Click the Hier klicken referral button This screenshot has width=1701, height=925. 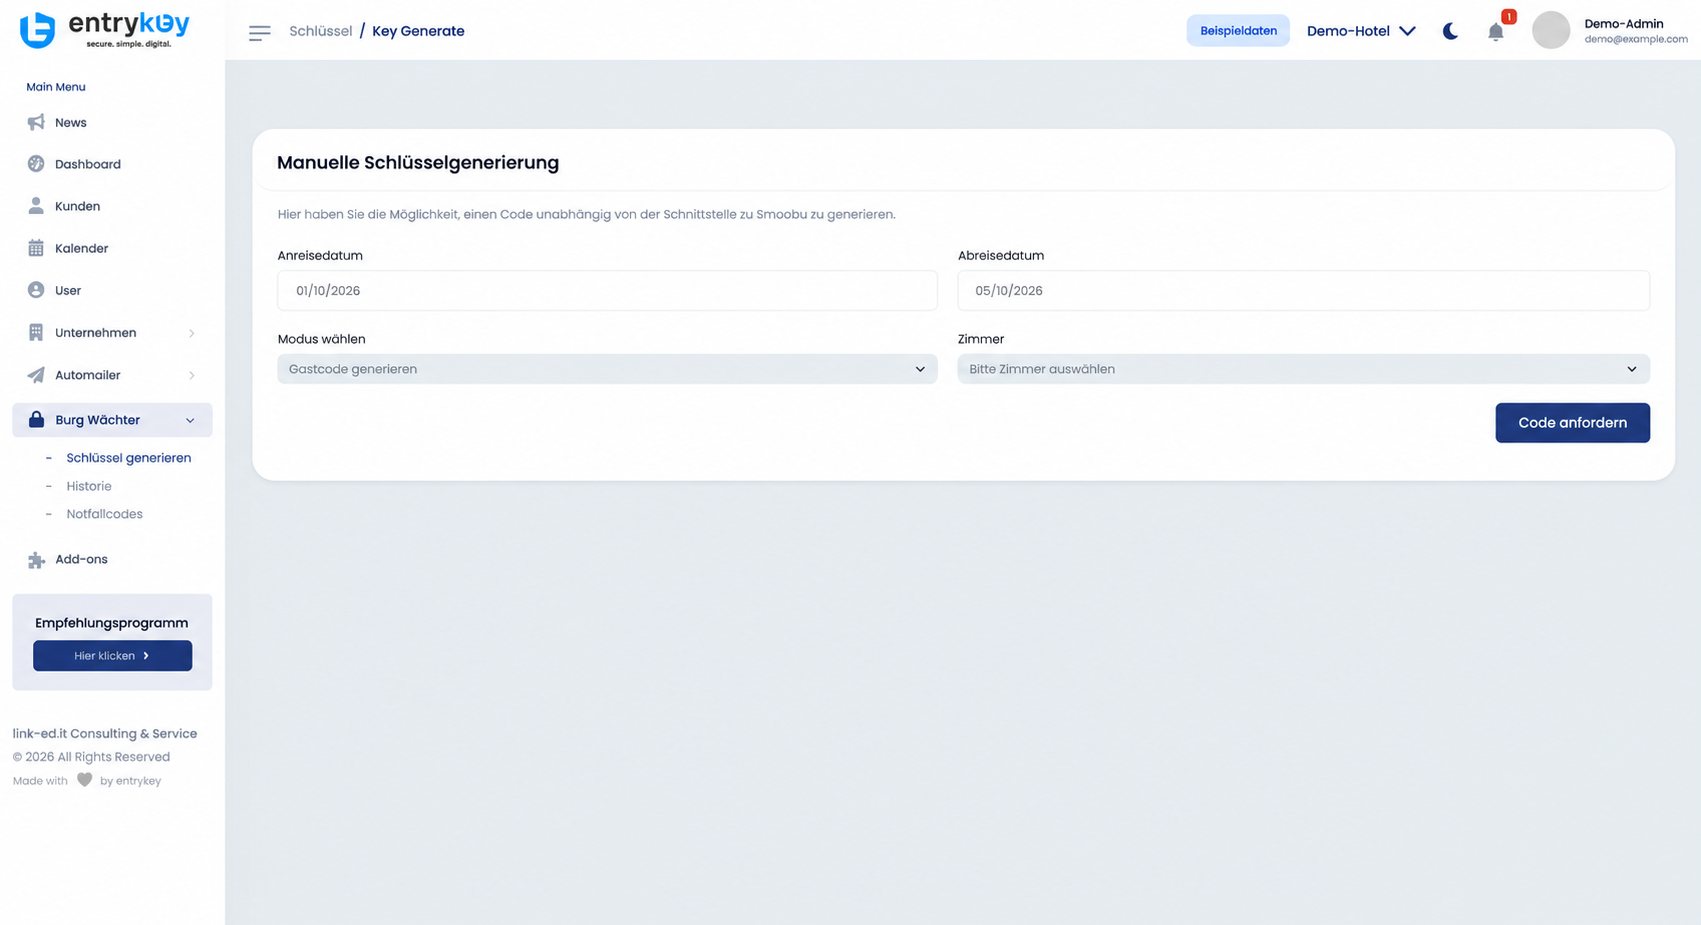coord(112,656)
